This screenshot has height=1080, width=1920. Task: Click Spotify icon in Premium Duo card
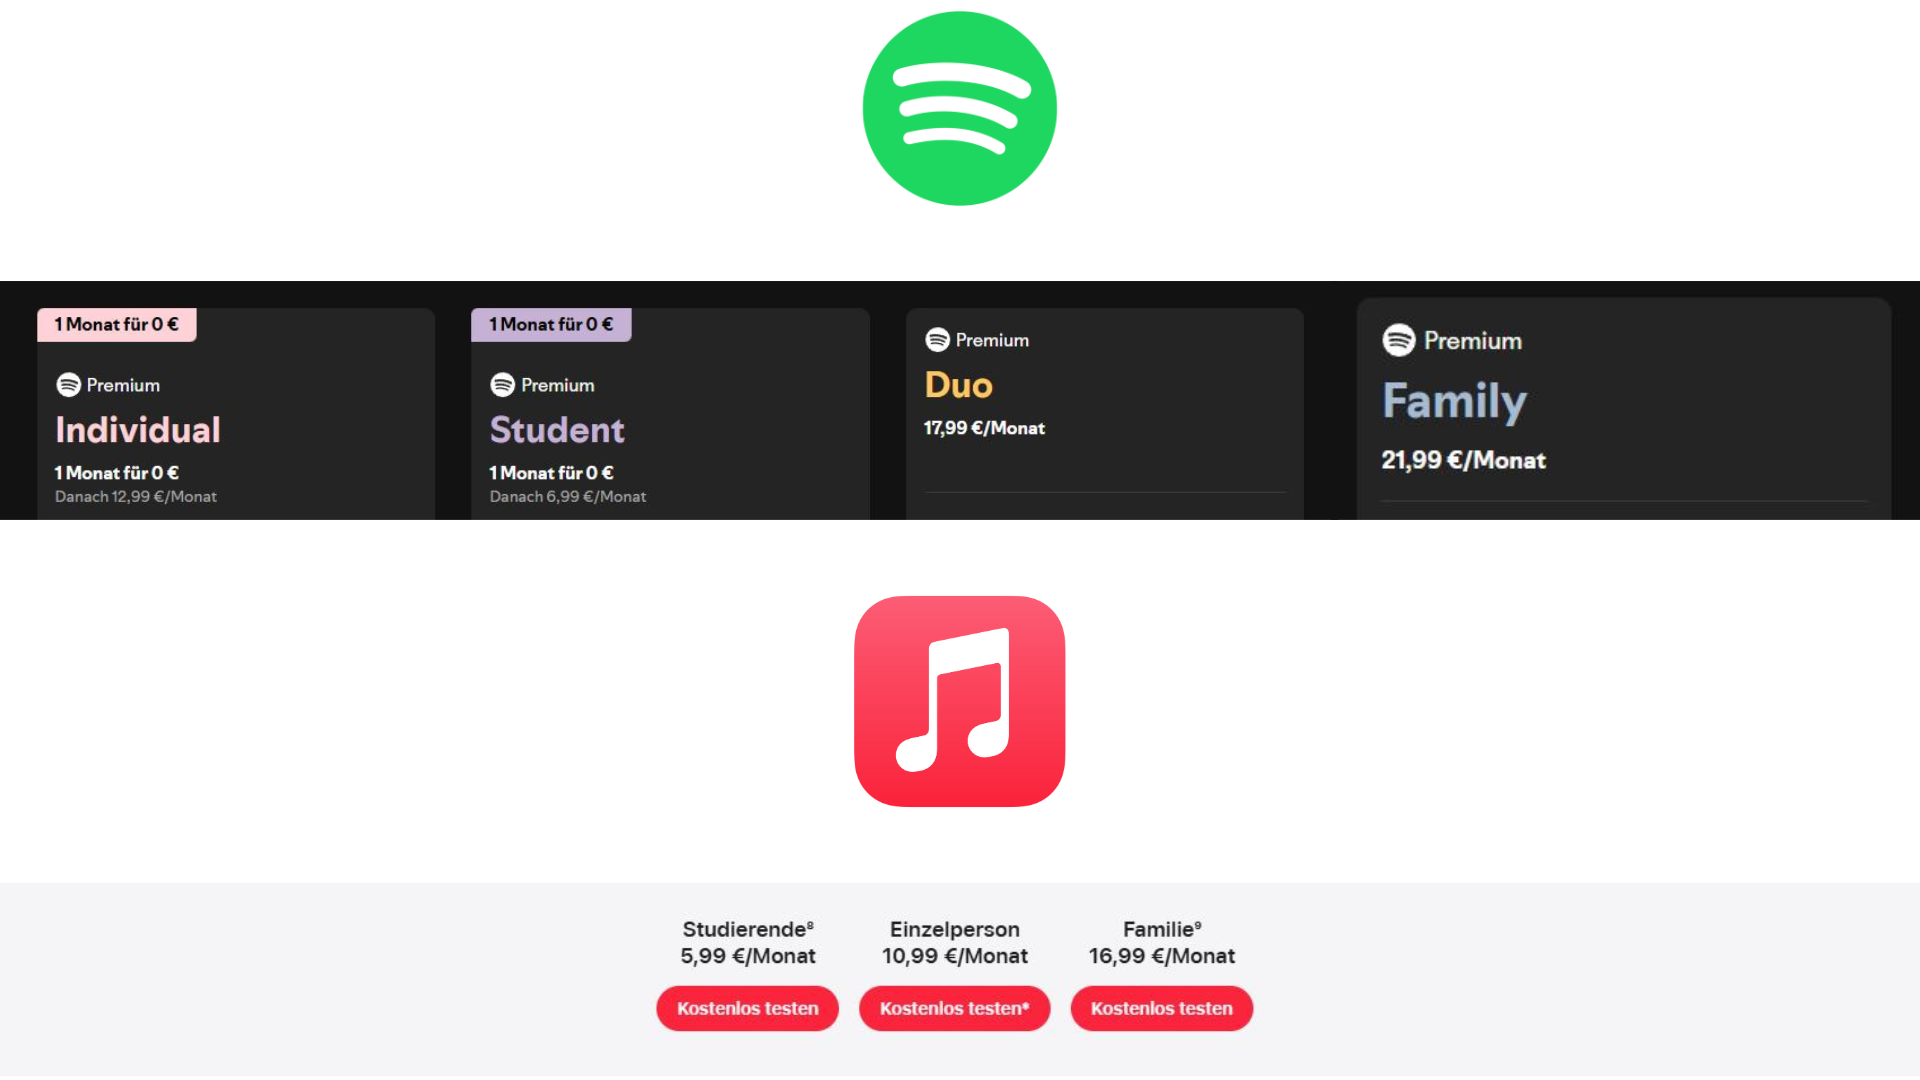[937, 340]
